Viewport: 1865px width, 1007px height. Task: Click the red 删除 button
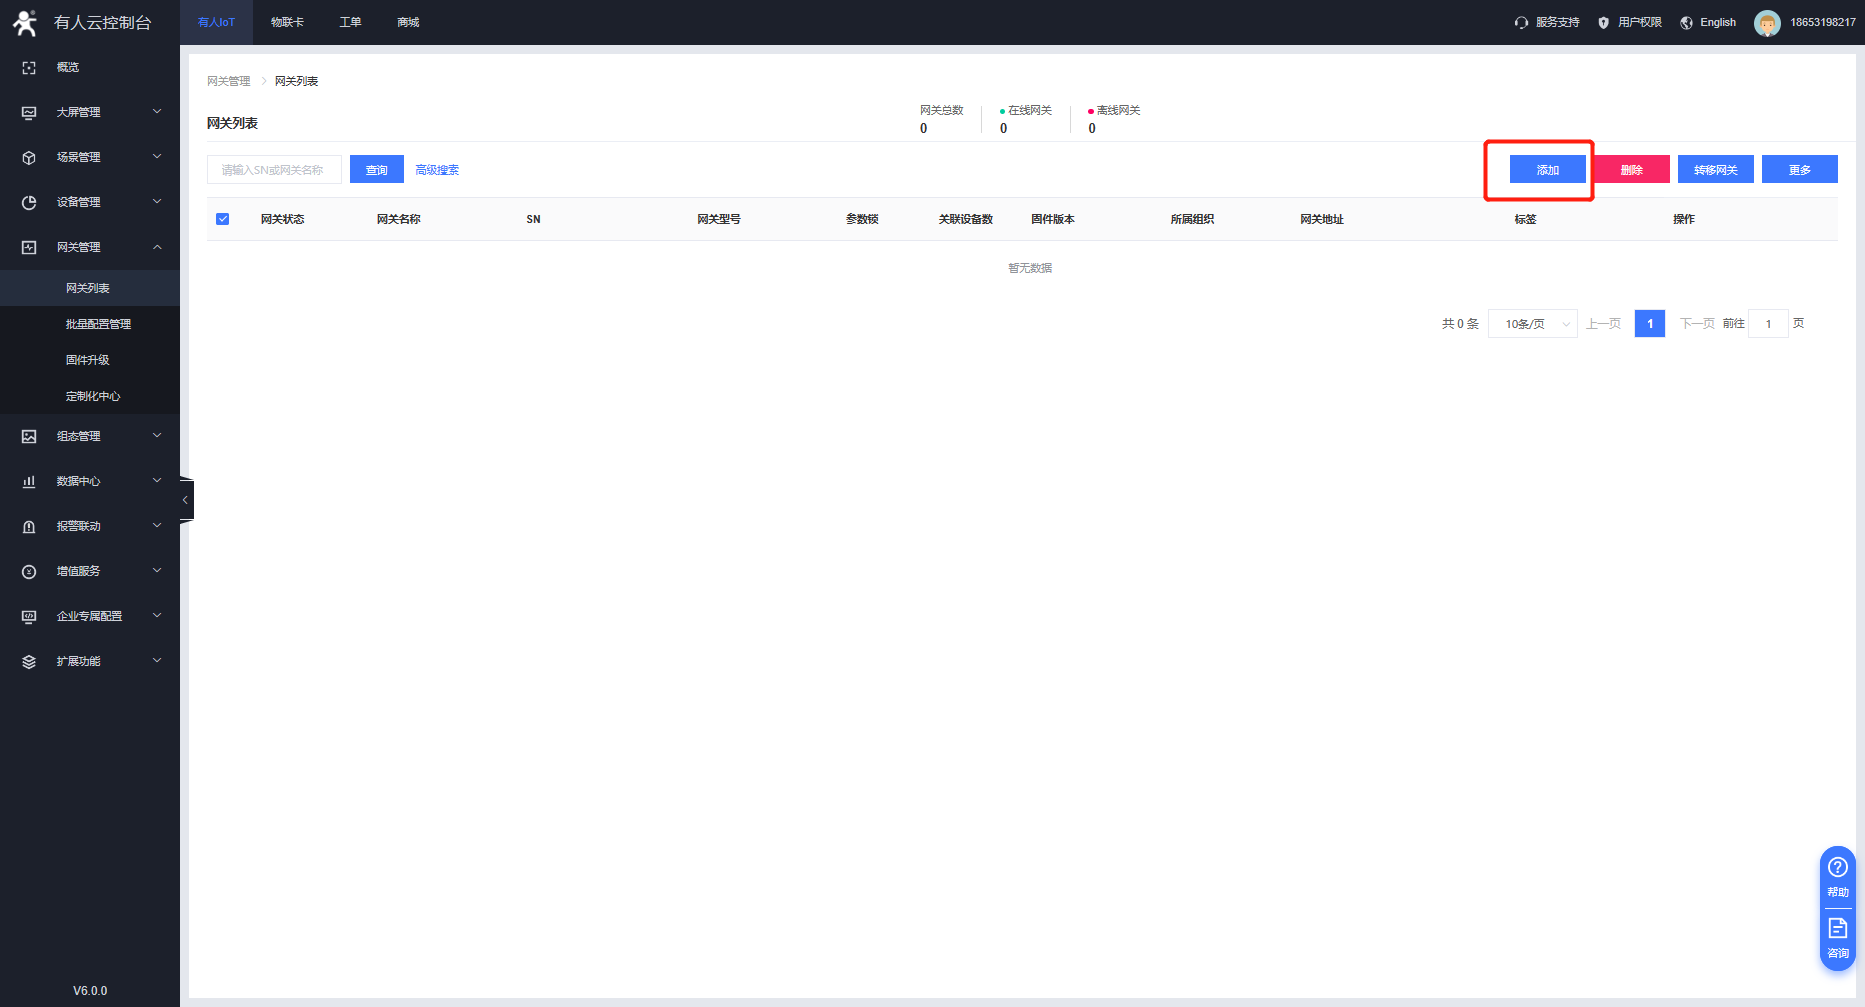tap(1631, 170)
